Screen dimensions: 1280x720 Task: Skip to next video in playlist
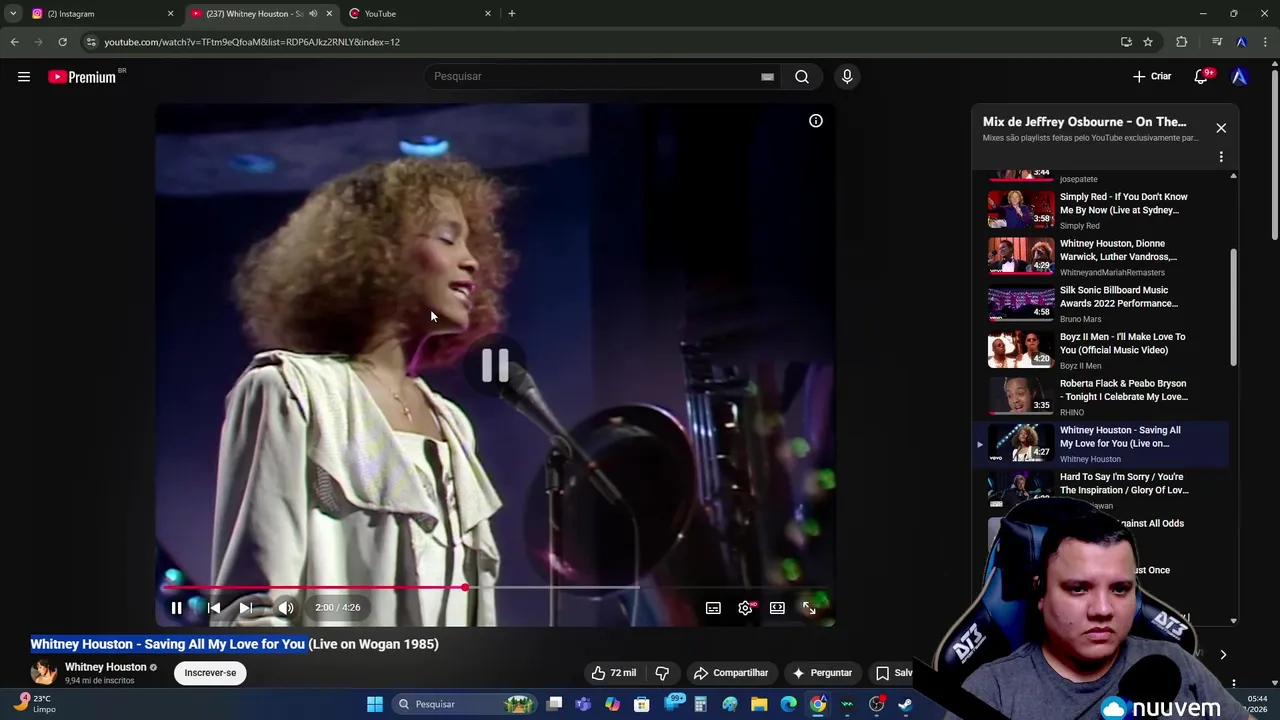(246, 607)
